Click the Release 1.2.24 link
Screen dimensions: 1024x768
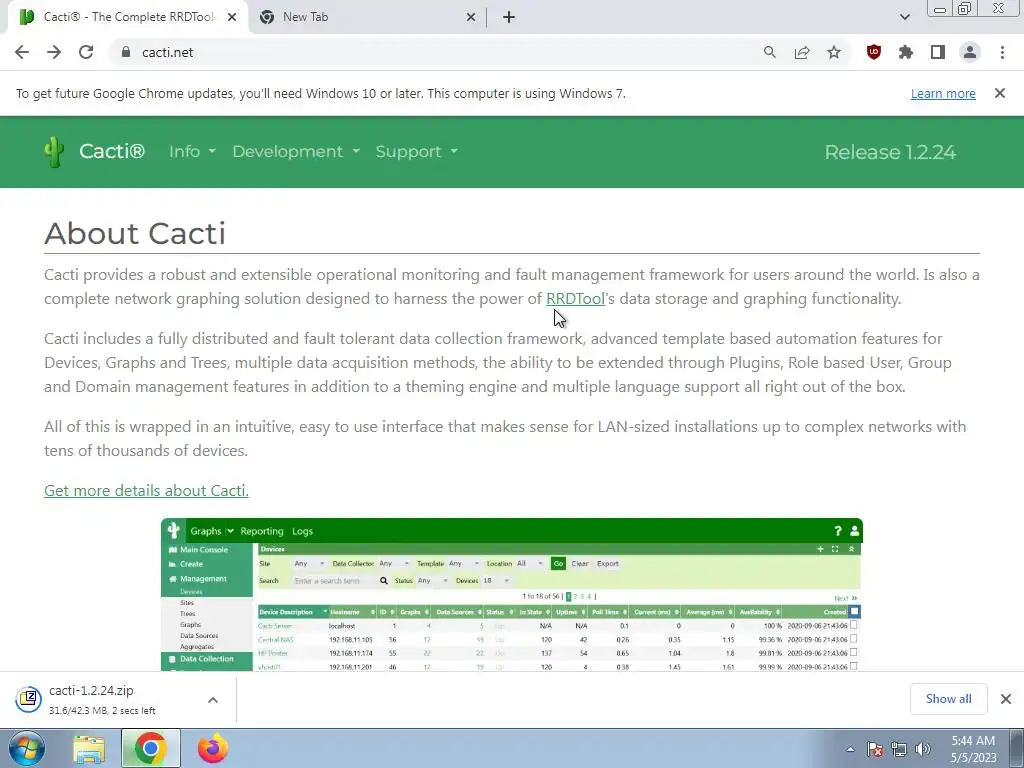(x=890, y=152)
